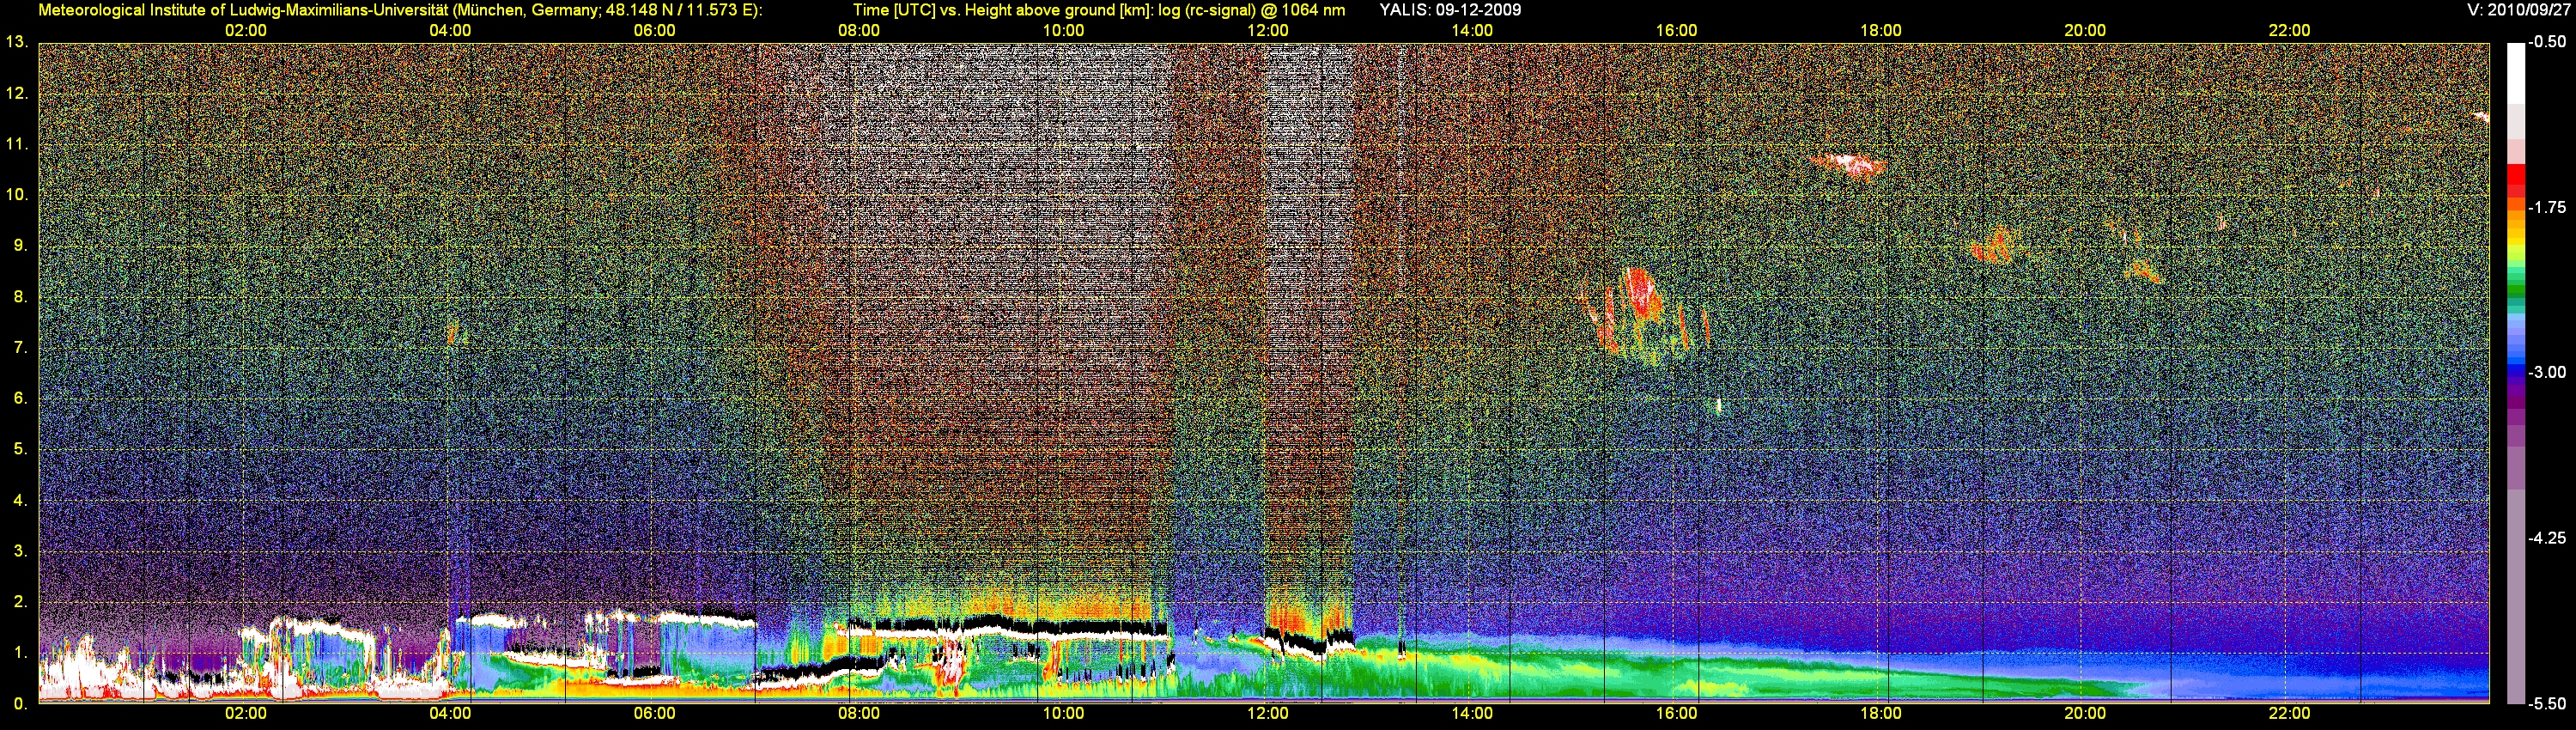Screen dimensions: 2576x730
Task: Click the '16:00' label on the bottom time axis
Action: [1676, 714]
